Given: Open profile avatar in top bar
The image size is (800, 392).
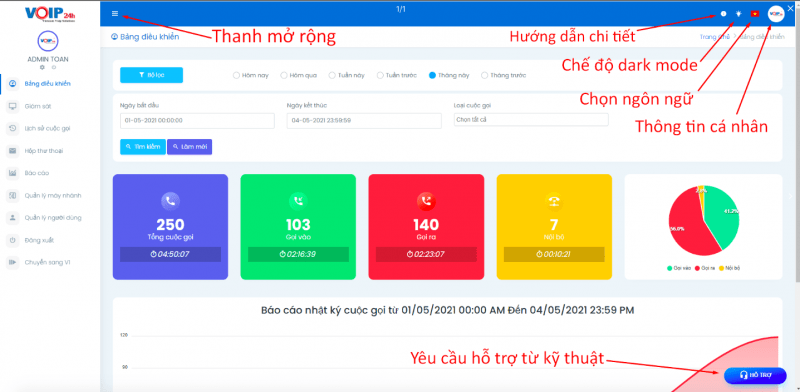Looking at the screenshot, I should click(x=776, y=14).
